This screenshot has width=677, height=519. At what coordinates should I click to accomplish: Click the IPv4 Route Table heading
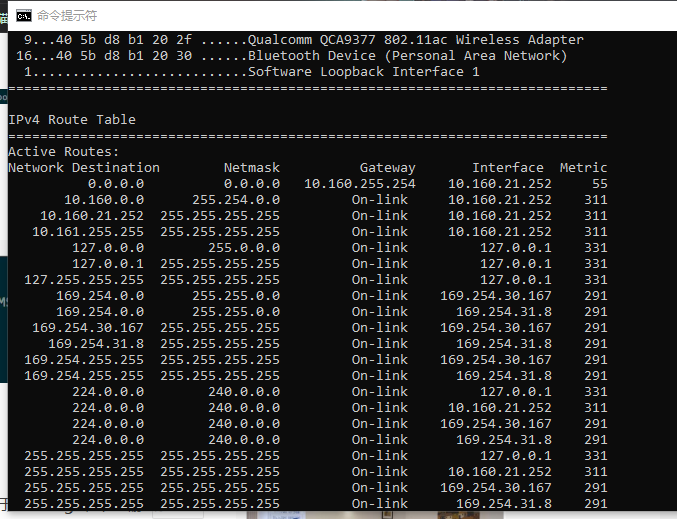pyautogui.click(x=72, y=120)
